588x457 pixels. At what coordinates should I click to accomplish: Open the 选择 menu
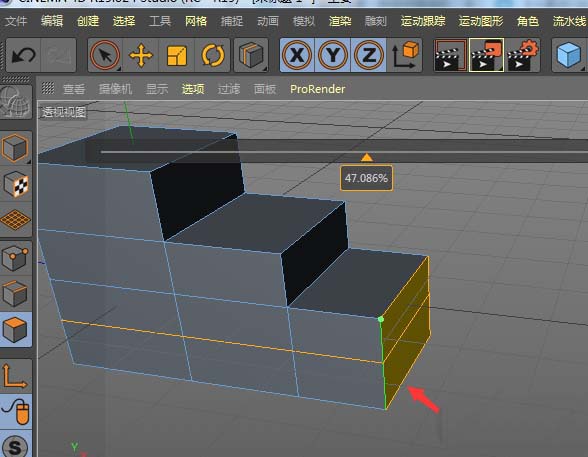124,21
